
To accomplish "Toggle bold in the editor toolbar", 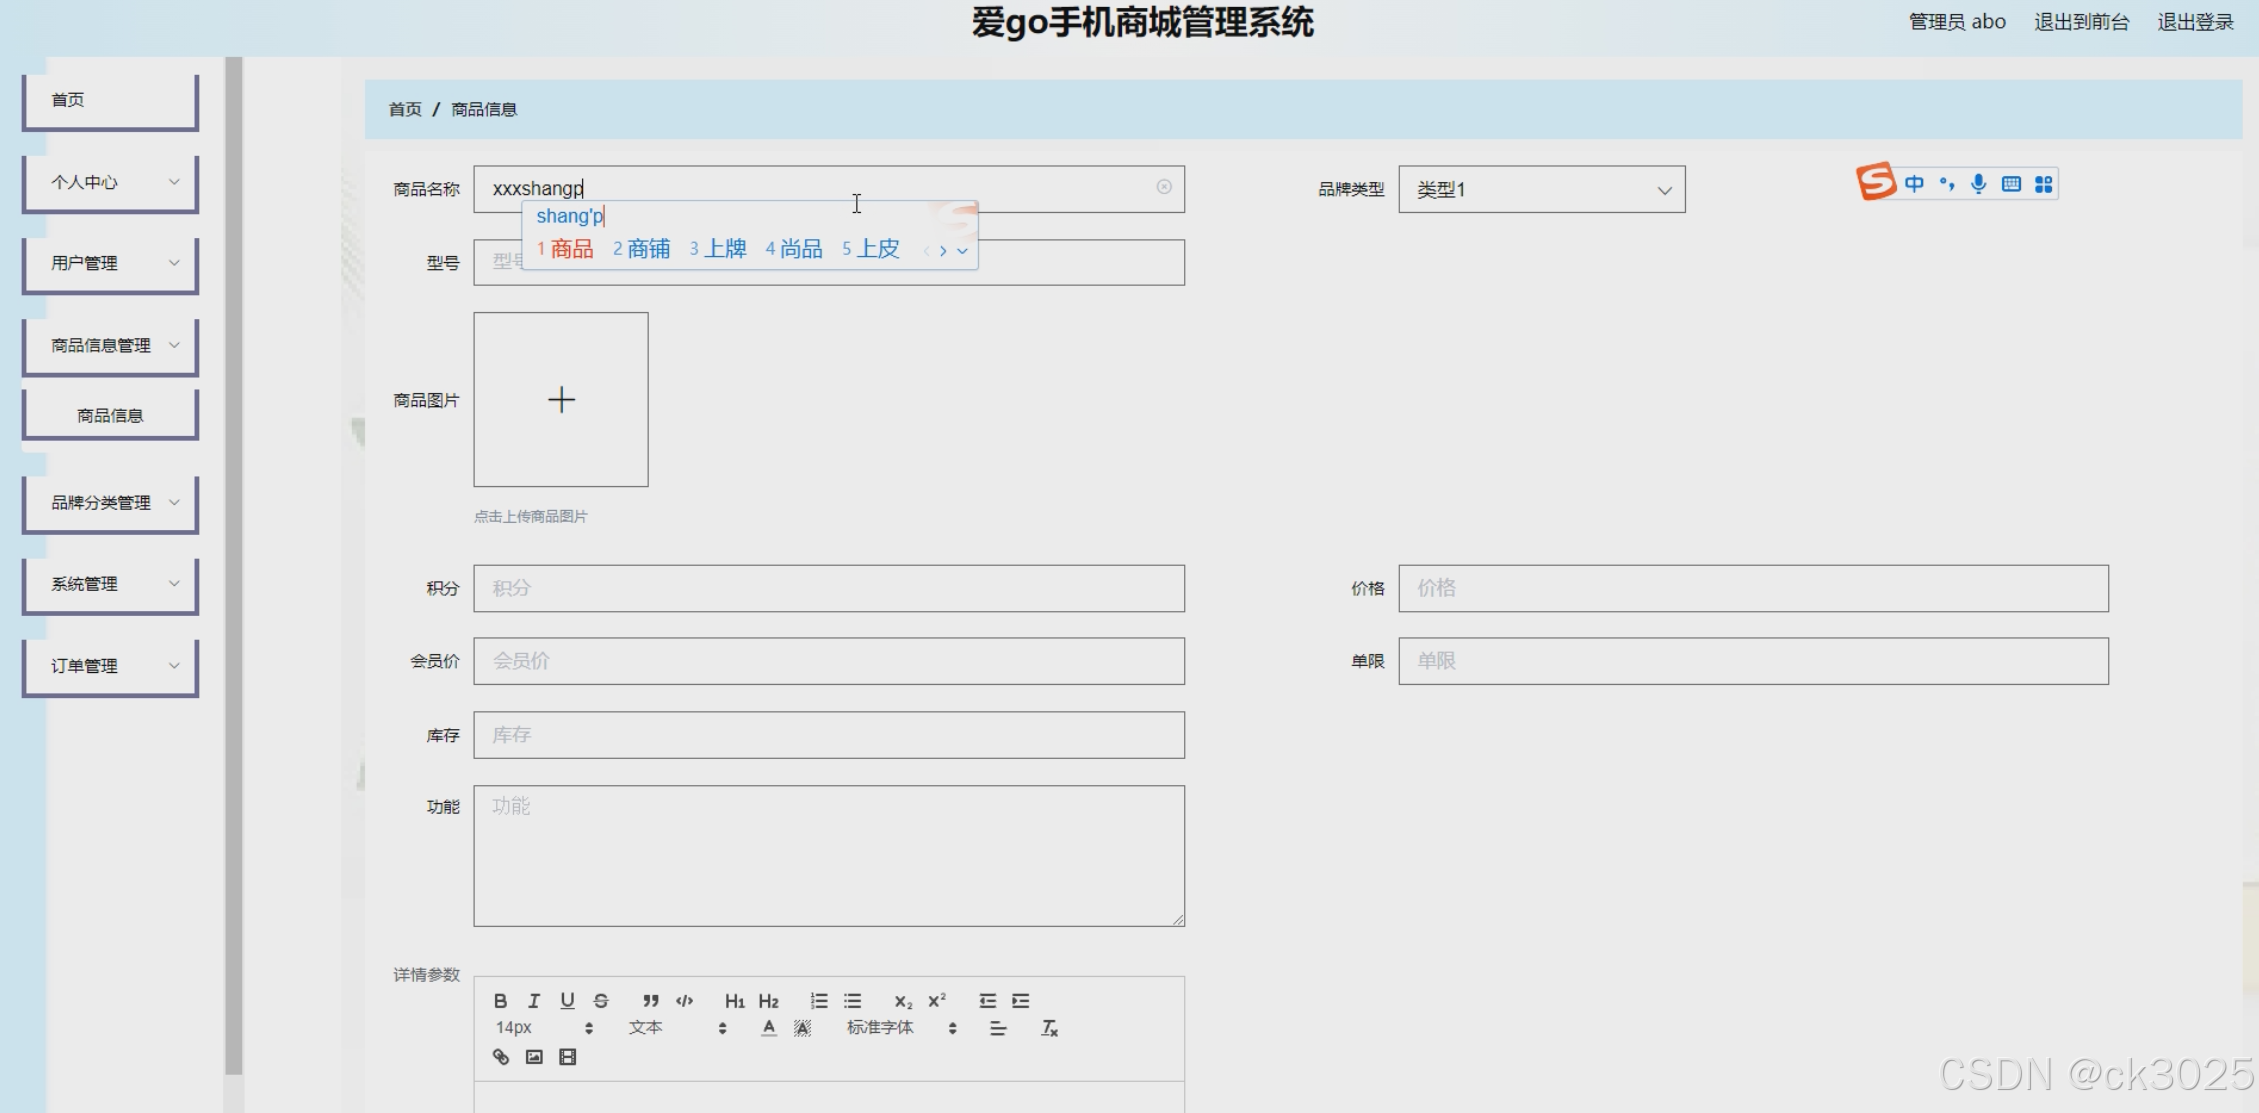I will (x=500, y=1001).
